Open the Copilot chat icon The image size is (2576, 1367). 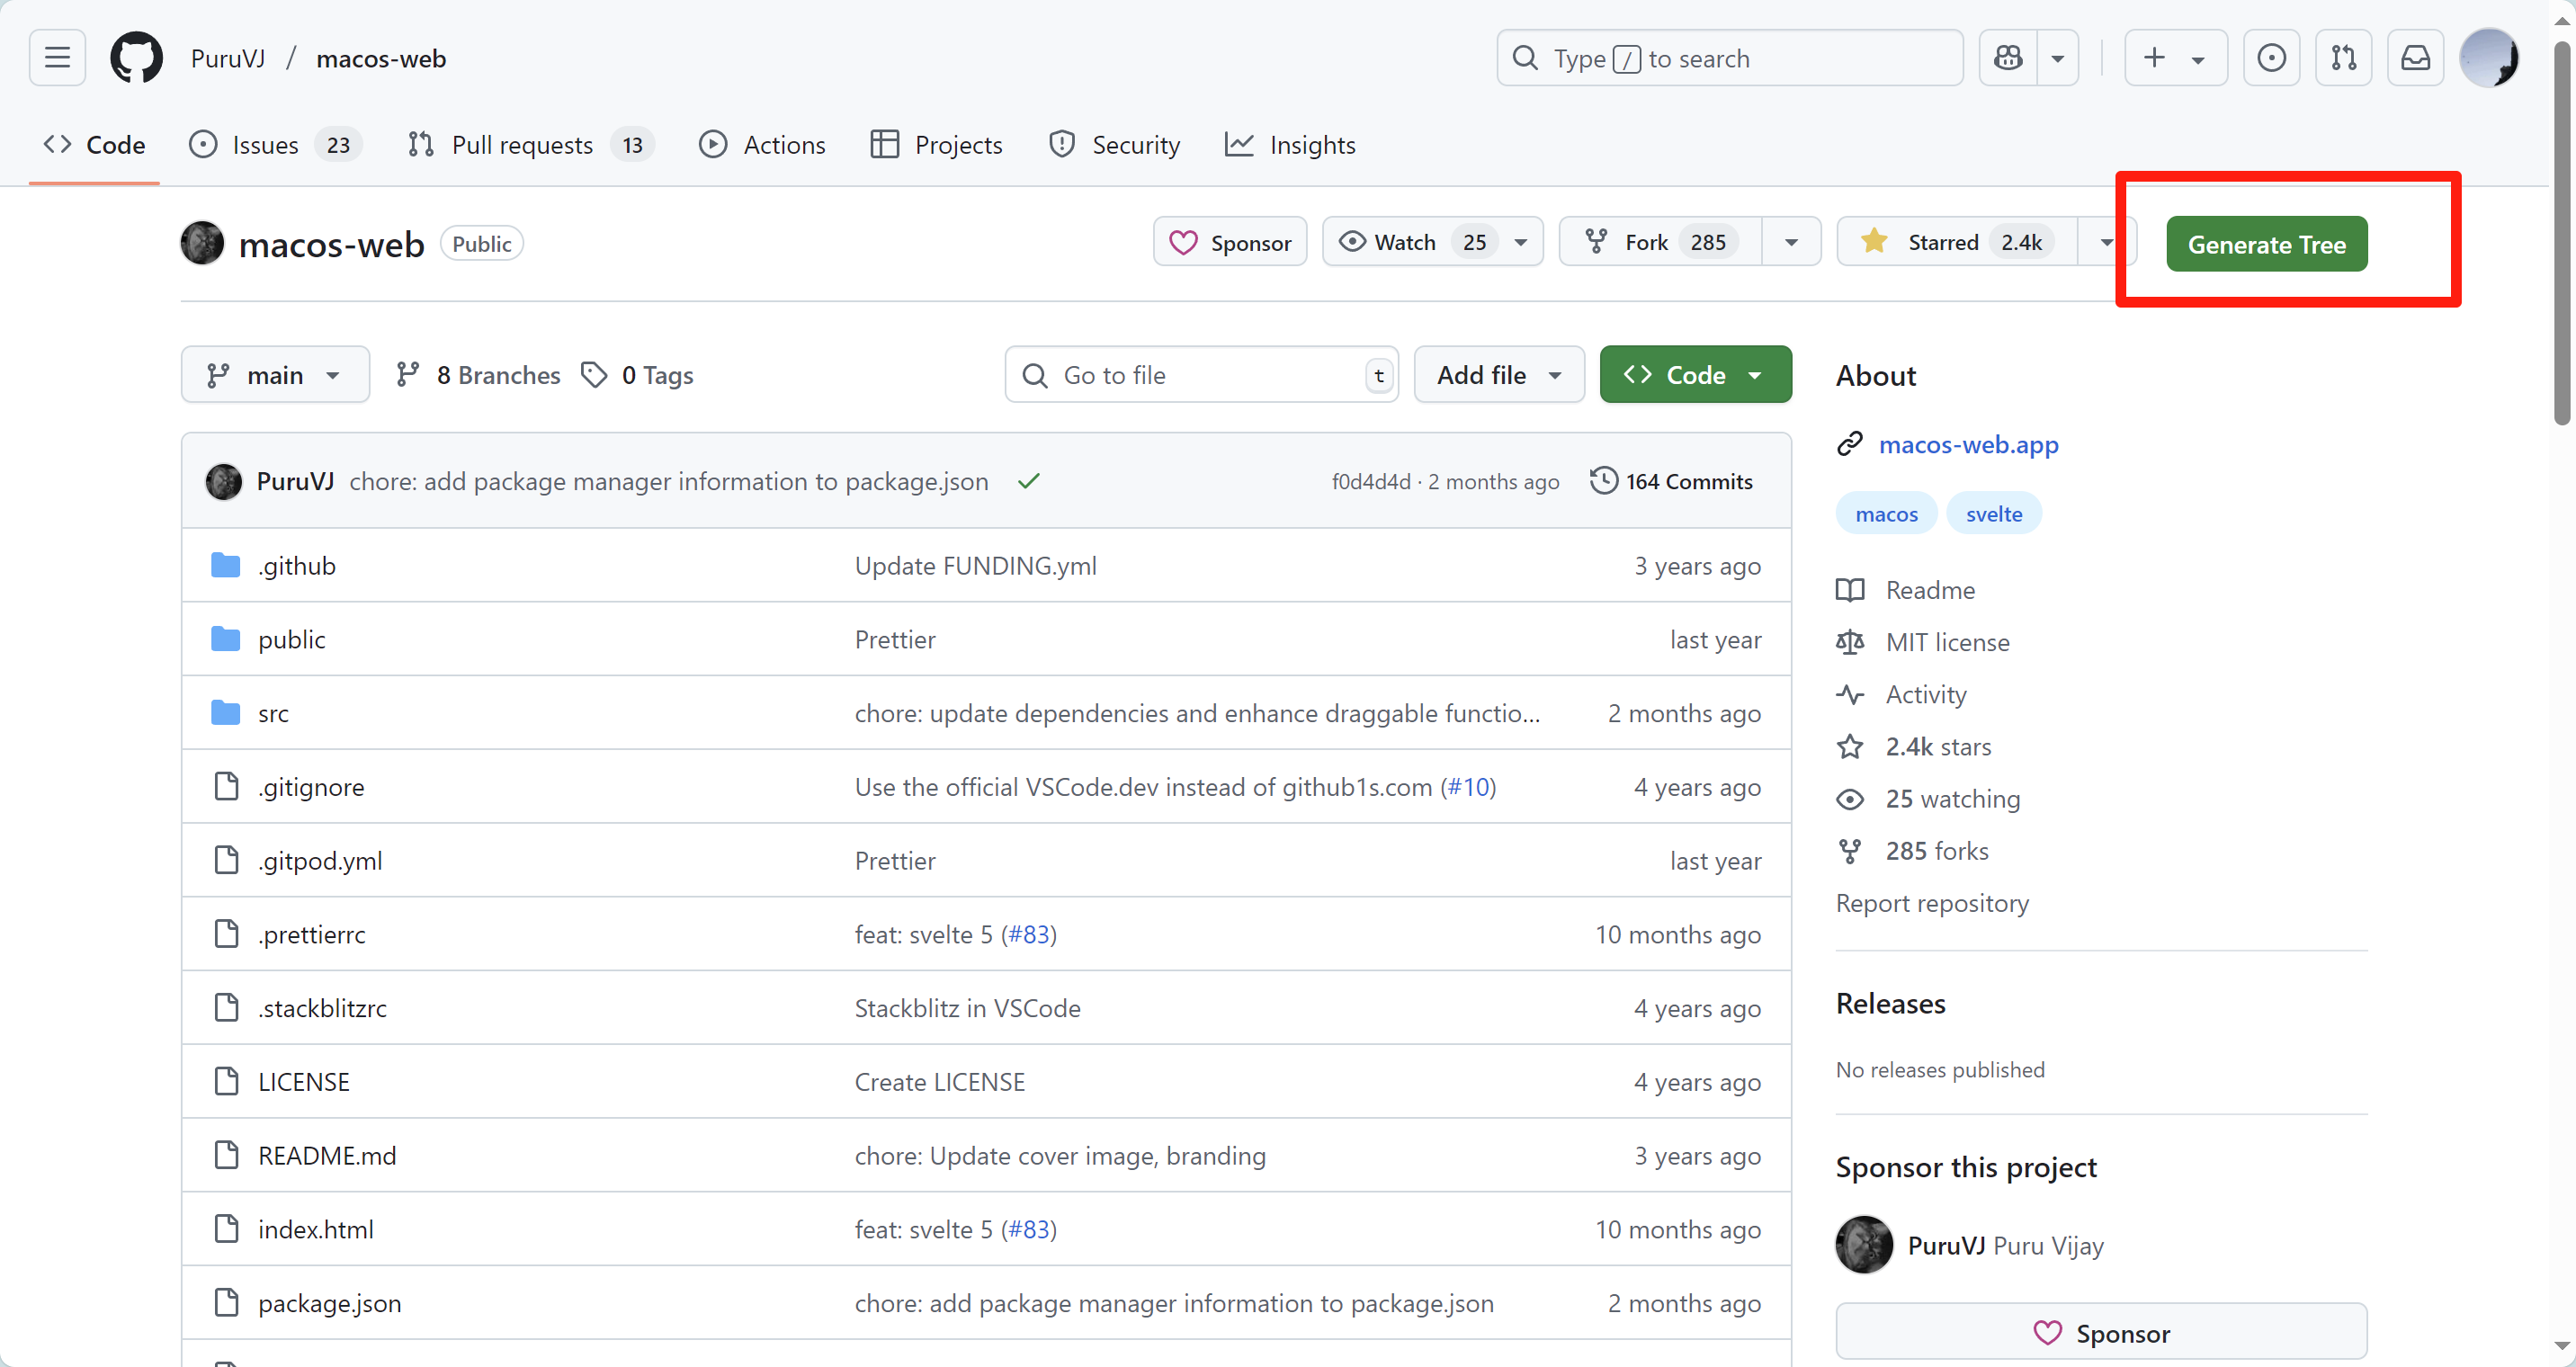coord(2008,58)
